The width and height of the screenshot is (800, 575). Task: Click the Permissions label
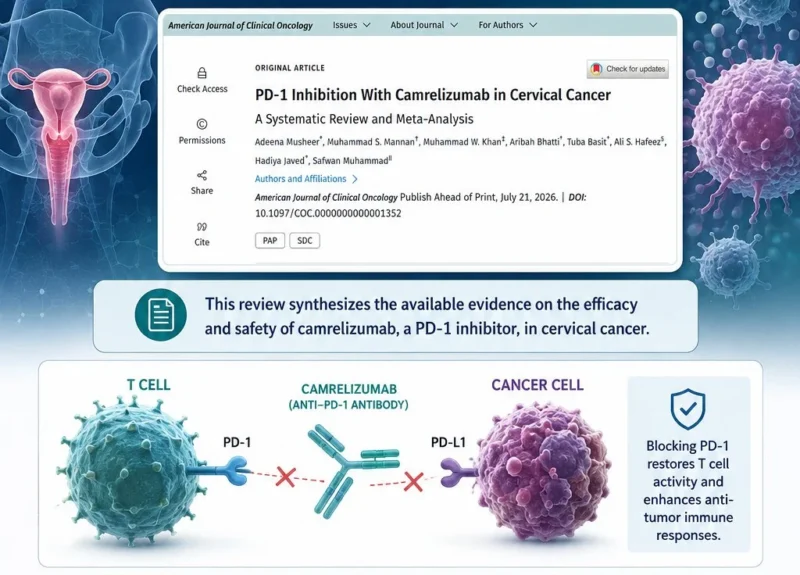202,140
